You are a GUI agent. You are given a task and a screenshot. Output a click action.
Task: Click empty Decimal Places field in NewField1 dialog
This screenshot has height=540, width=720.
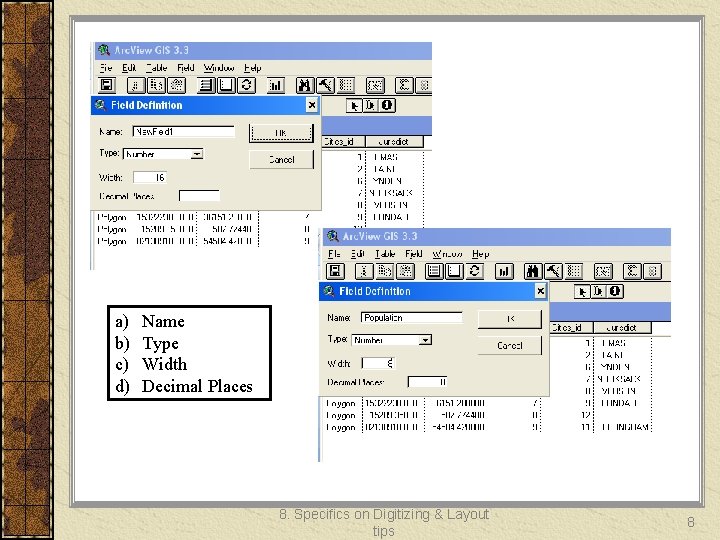199,196
